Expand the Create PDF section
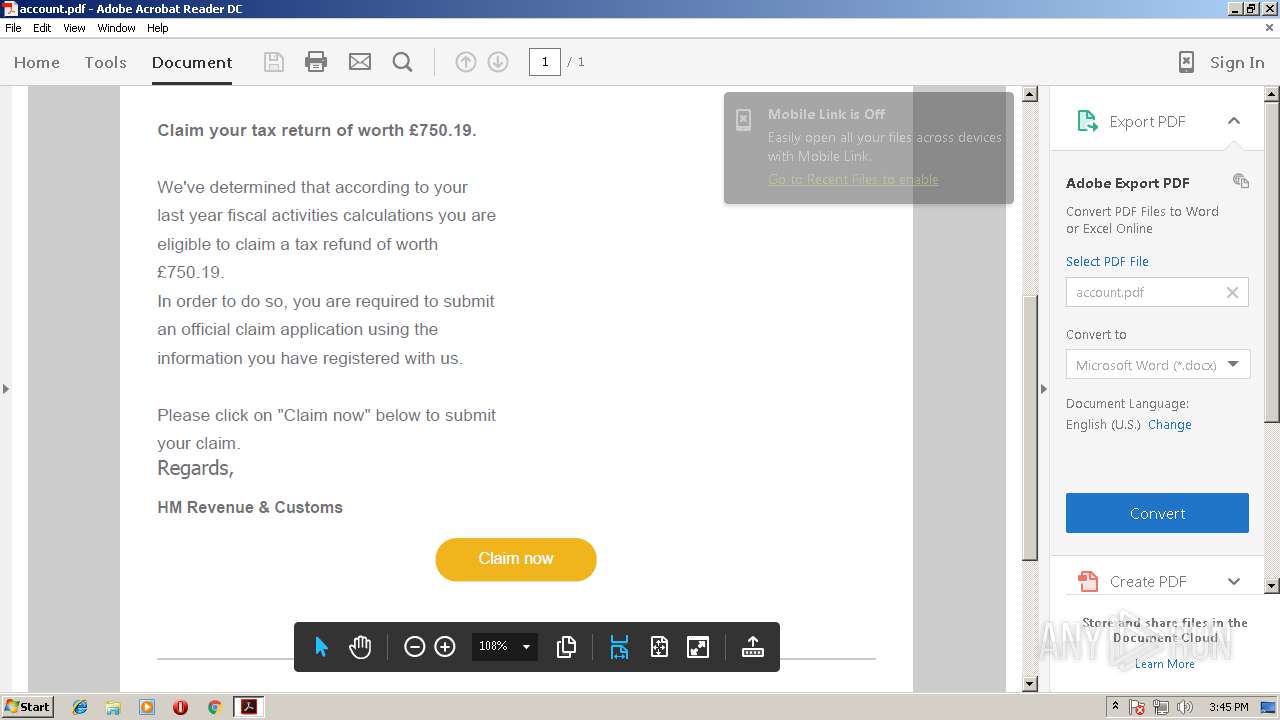 1233,581
